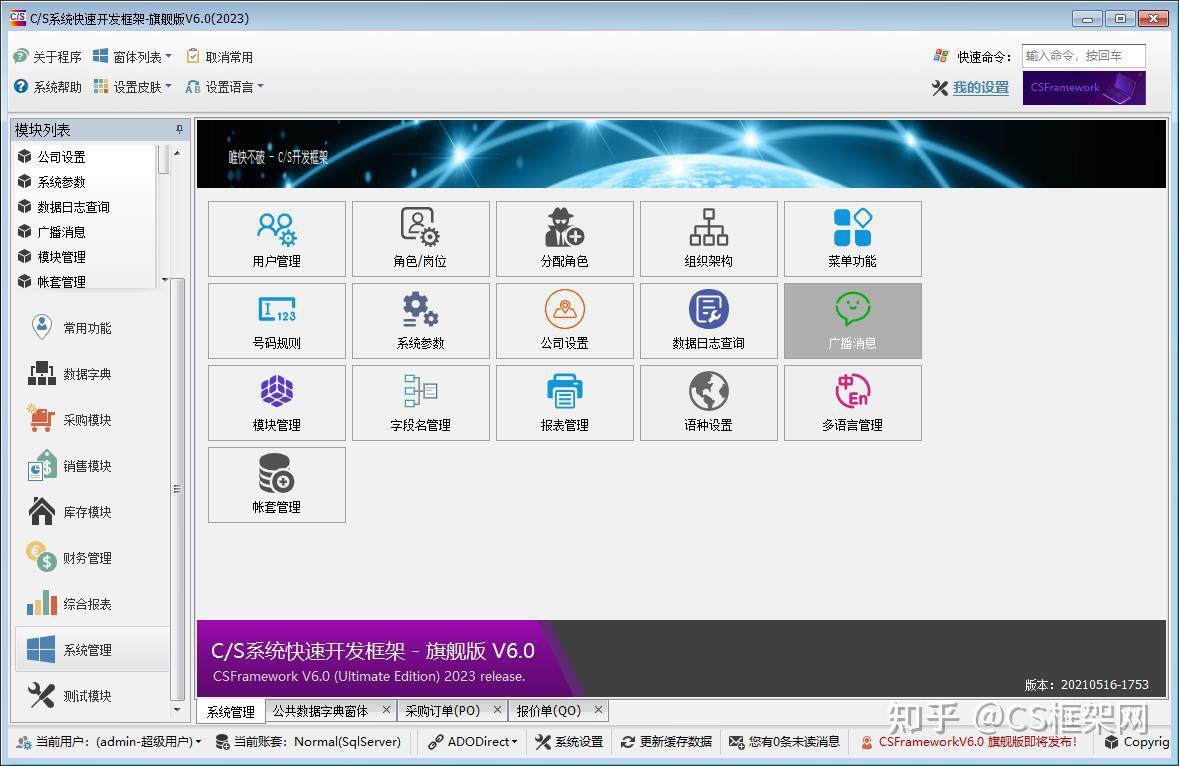
Task: Open the 角色/岗位 module tile
Action: click(420, 238)
